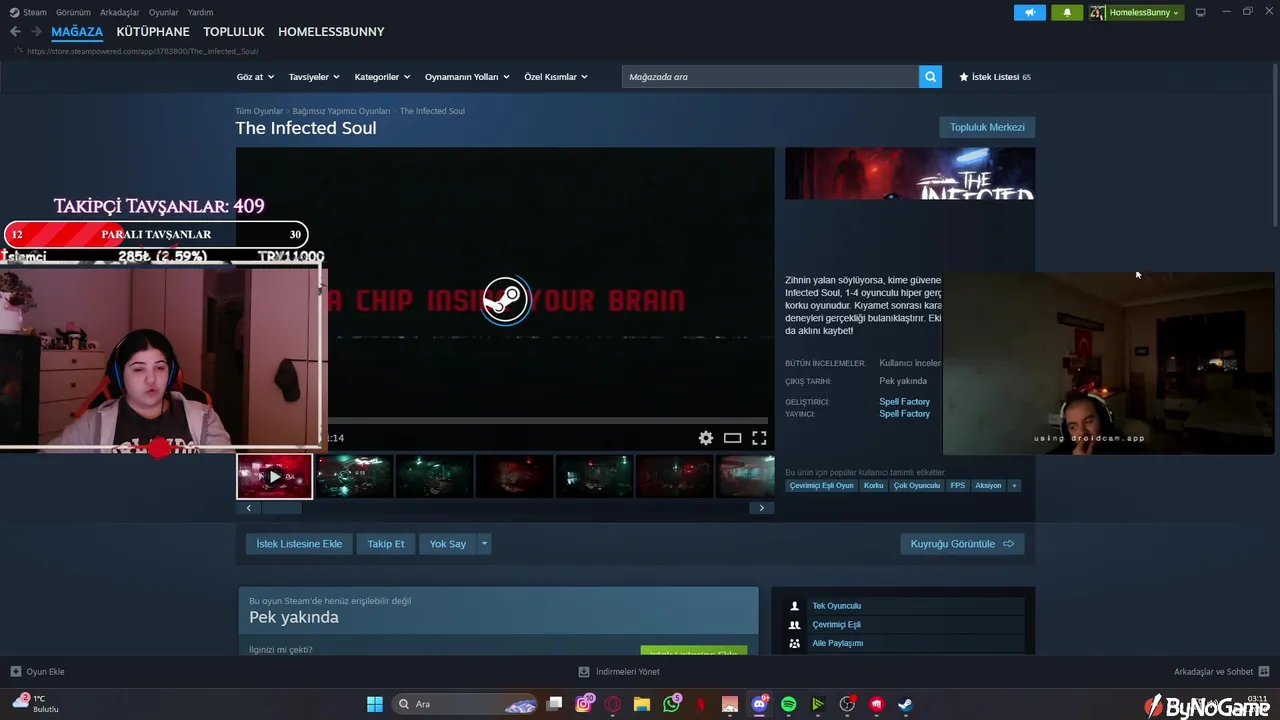Select the Çevrimiçi Eşli Oyun tag
Image resolution: width=1280 pixels, height=720 pixels.
[821, 486]
